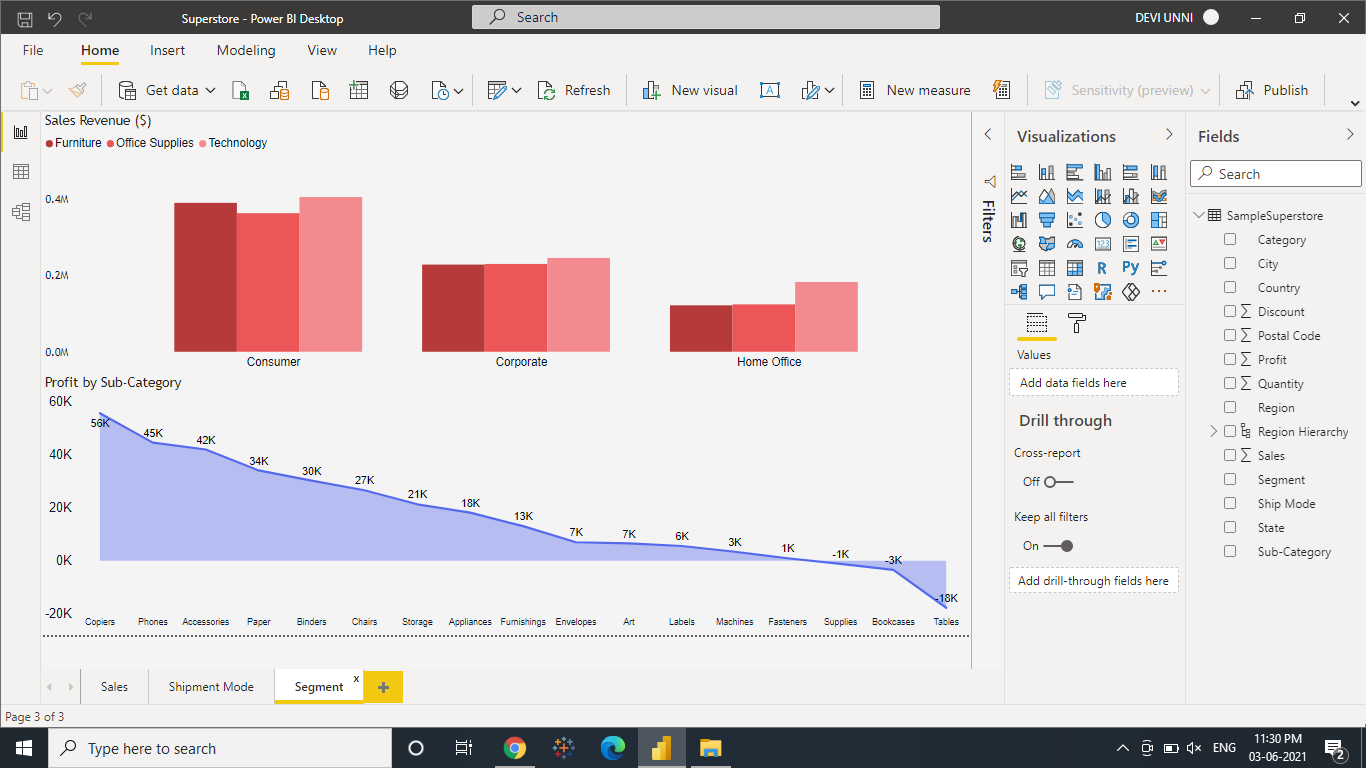This screenshot has height=768, width=1366.
Task: Open the Get data dropdown
Action: click(211, 89)
